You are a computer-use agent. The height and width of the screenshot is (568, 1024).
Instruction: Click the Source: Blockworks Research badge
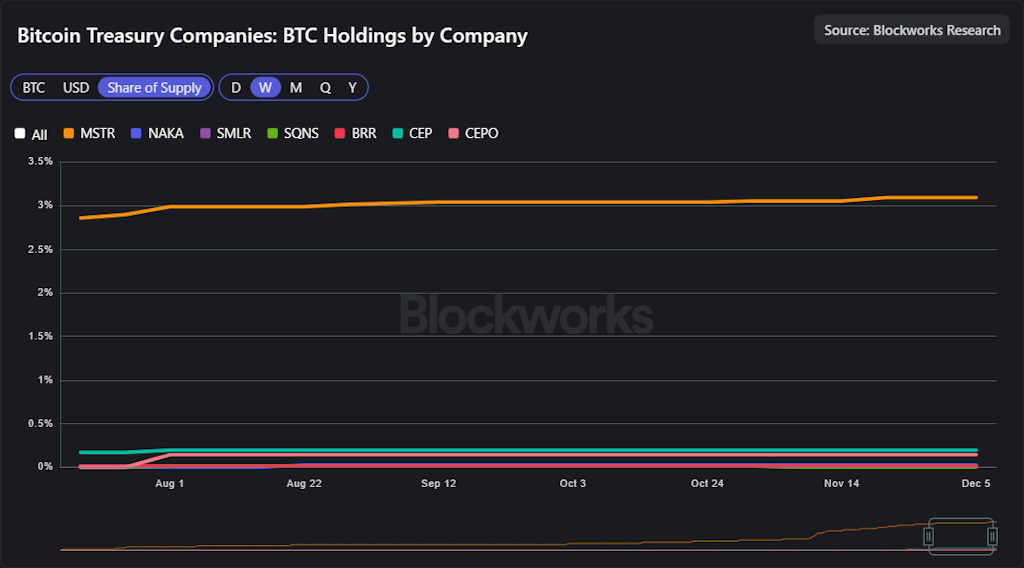tap(912, 30)
